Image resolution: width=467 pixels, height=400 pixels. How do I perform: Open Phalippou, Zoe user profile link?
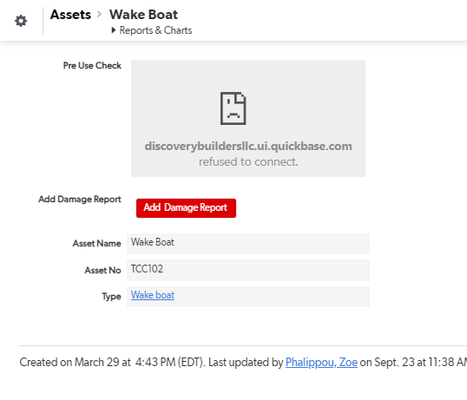tap(321, 362)
